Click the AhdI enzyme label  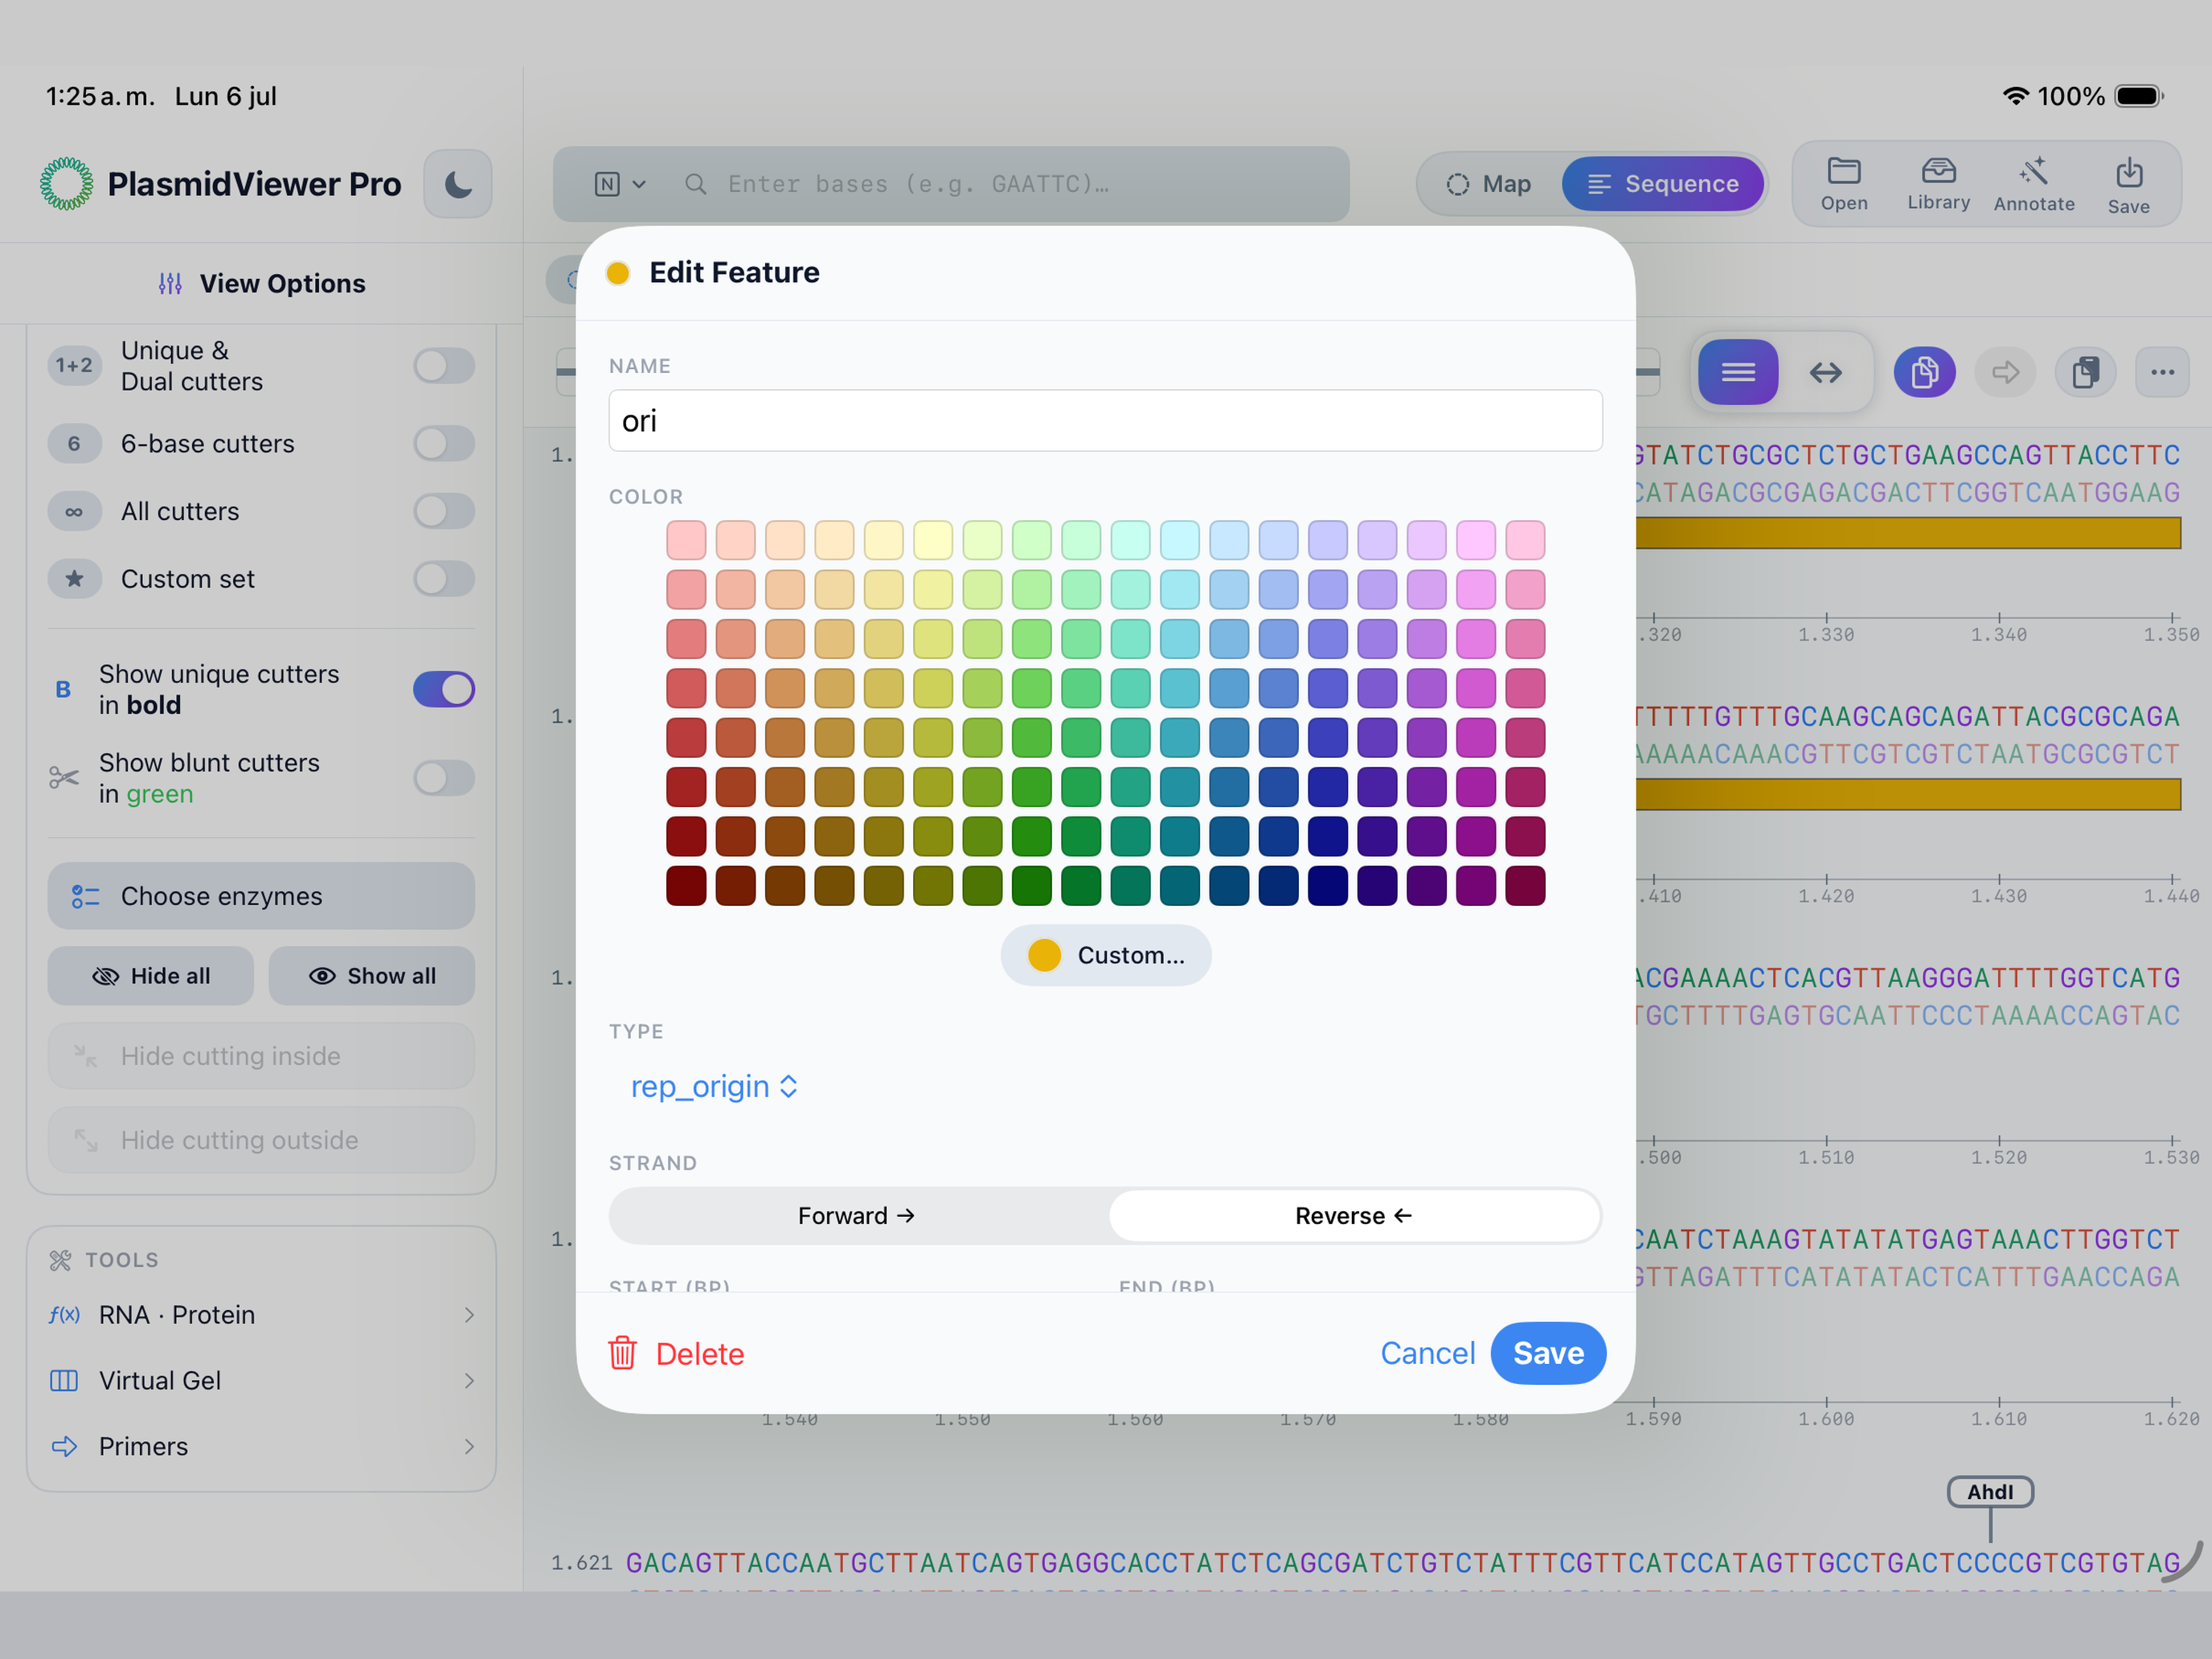pyautogui.click(x=1990, y=1492)
